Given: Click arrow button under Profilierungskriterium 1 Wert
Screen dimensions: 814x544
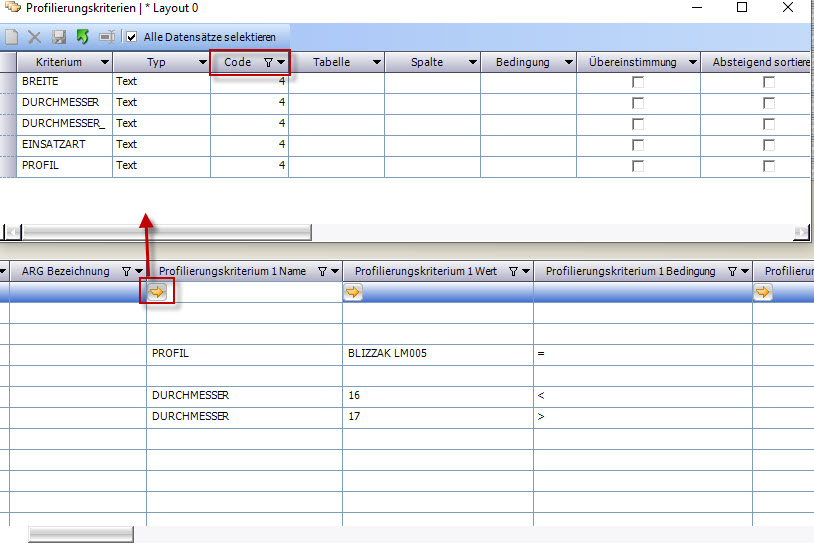Looking at the screenshot, I should coord(353,292).
